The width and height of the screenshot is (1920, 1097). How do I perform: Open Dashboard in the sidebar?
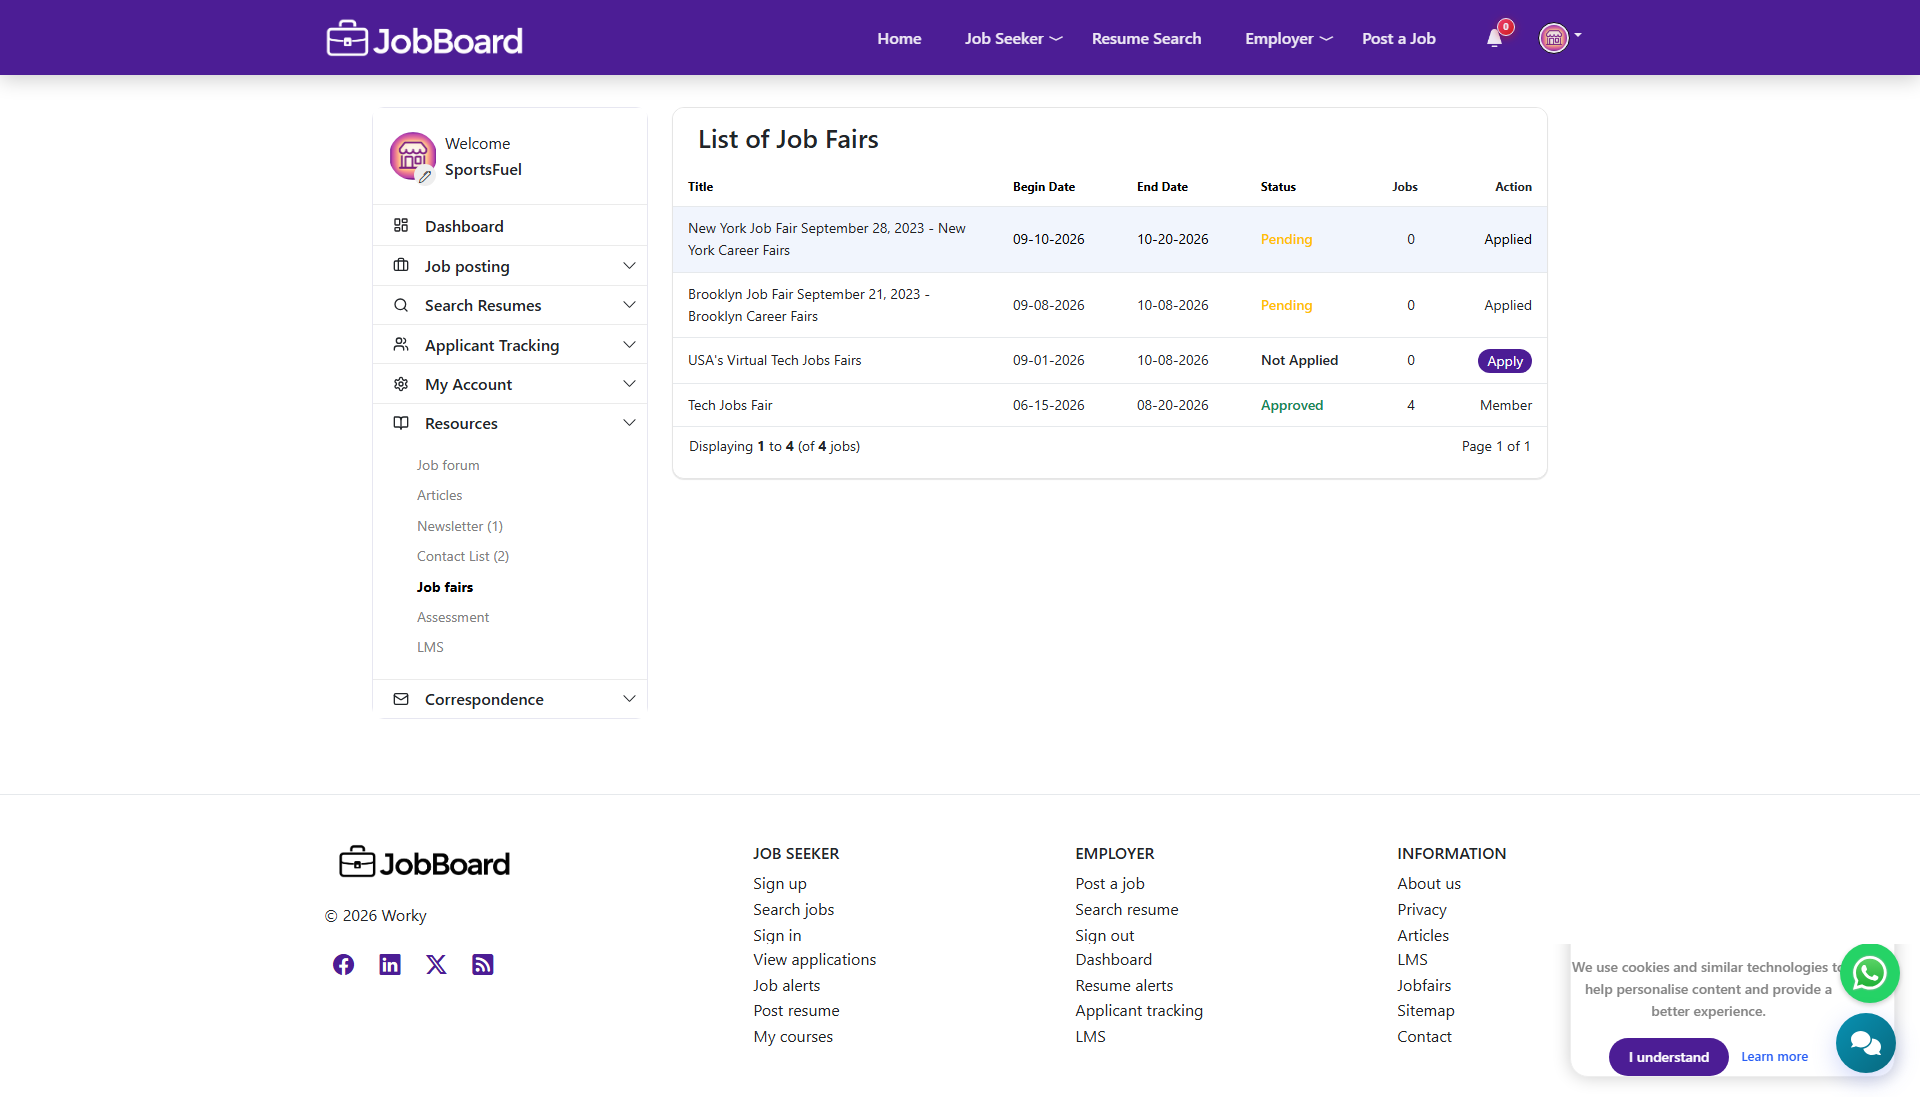click(464, 226)
